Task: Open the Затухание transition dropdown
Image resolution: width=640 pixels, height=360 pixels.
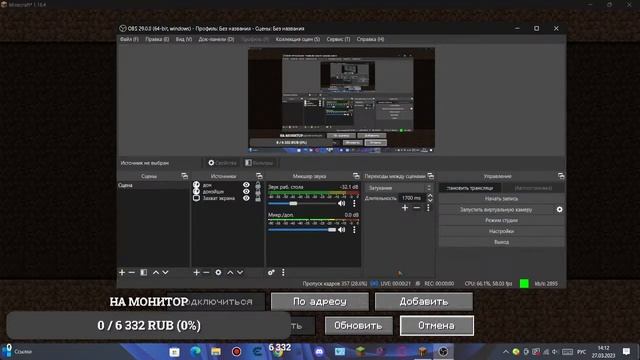Action: coord(399,188)
